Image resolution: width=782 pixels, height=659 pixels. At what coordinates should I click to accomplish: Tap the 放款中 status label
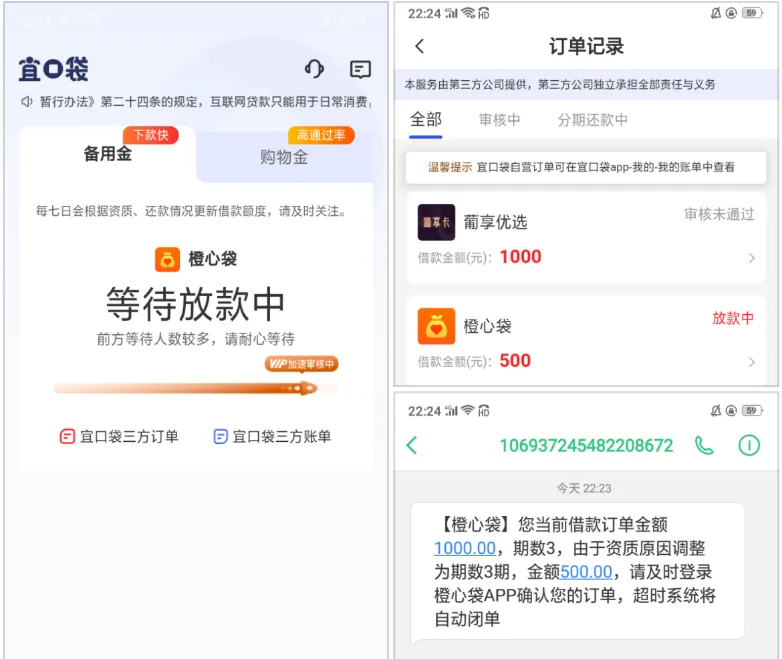pos(733,318)
